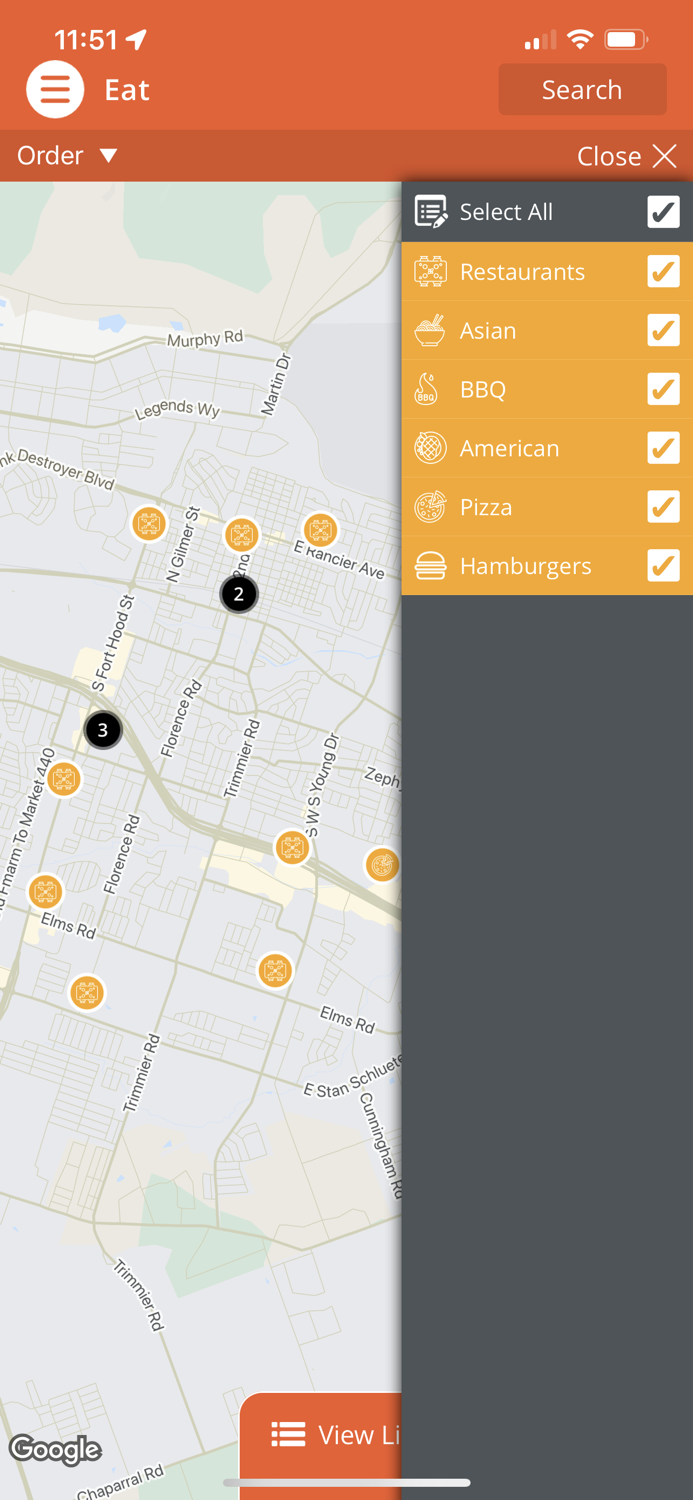
Task: Click the Select All list icon
Action: click(x=431, y=212)
